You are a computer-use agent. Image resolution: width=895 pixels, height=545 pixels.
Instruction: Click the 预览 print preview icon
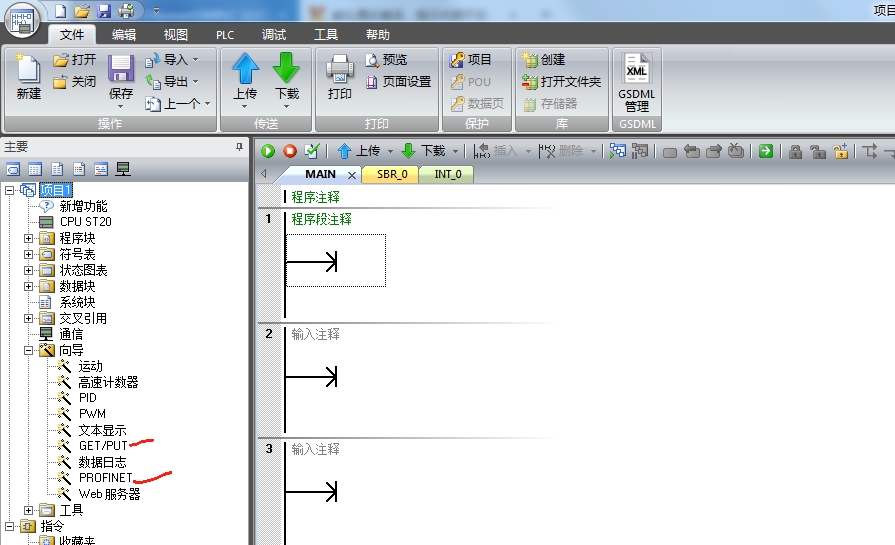372,60
